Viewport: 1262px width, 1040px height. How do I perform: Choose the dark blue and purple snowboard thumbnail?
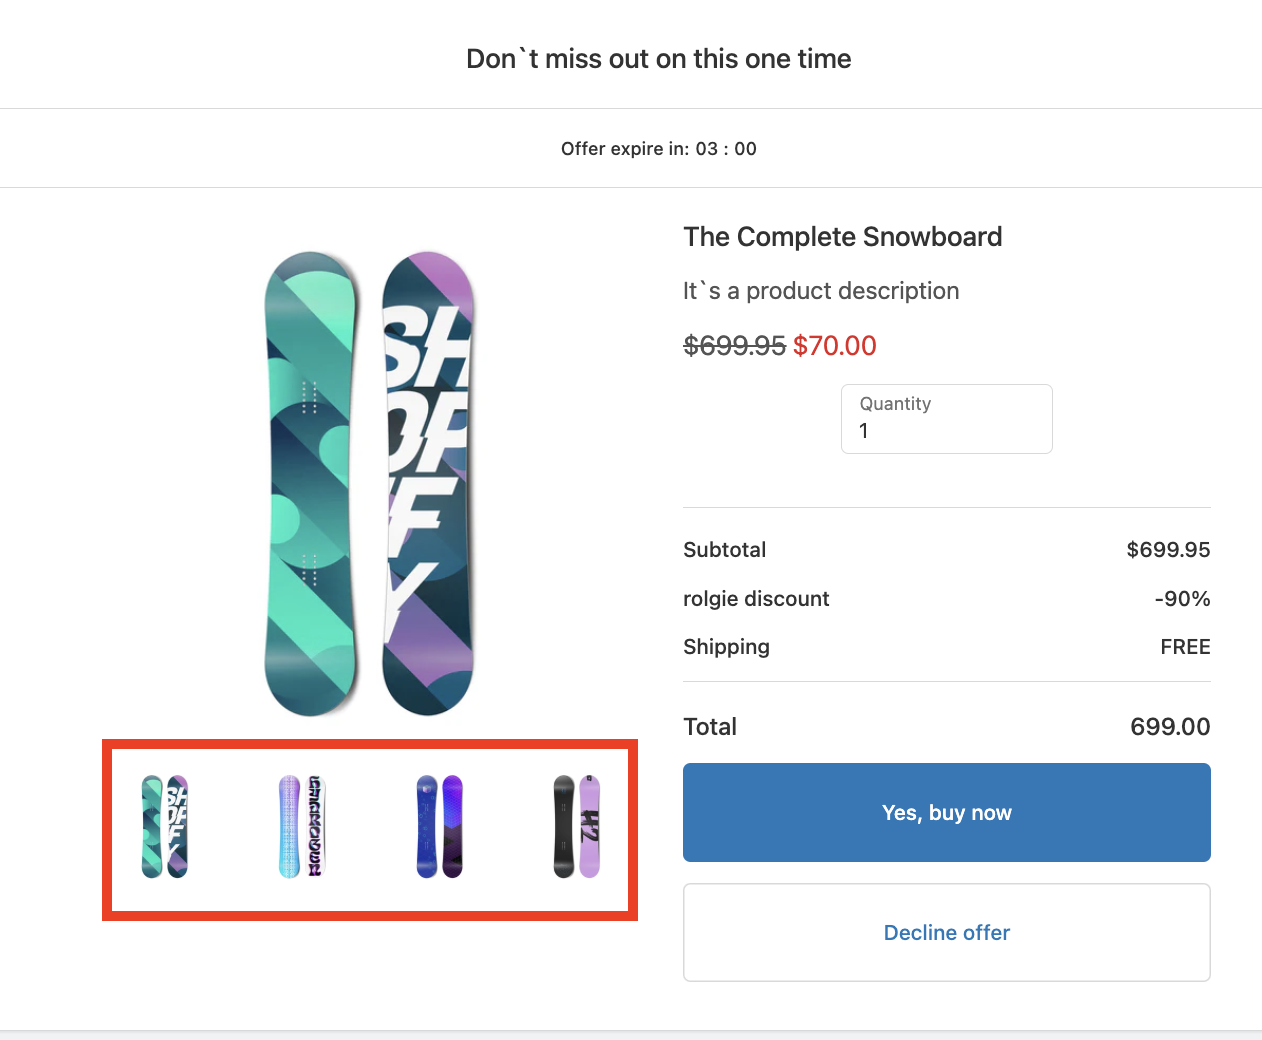click(x=439, y=827)
